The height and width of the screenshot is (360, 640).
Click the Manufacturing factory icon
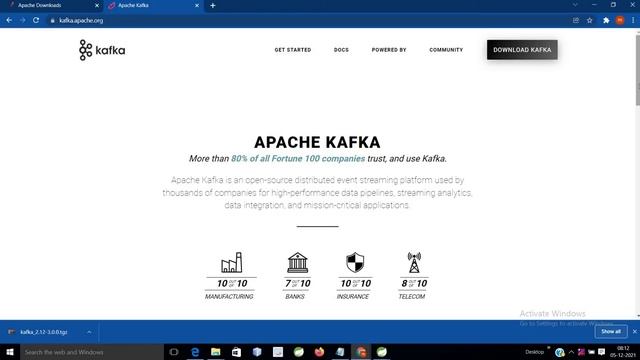coord(231,262)
